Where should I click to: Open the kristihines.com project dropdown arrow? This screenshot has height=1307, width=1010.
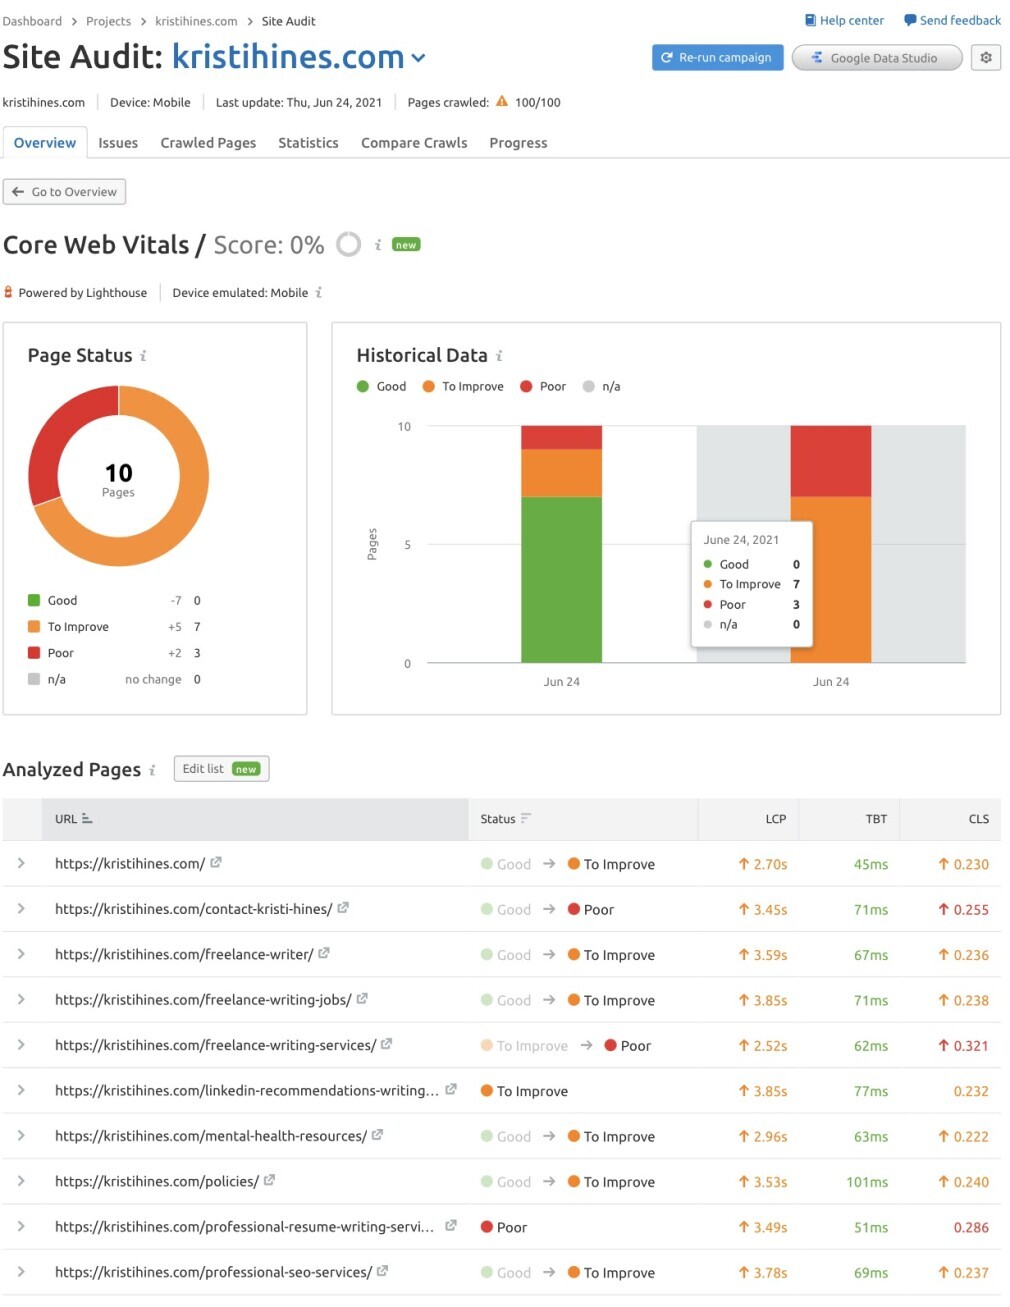click(418, 58)
